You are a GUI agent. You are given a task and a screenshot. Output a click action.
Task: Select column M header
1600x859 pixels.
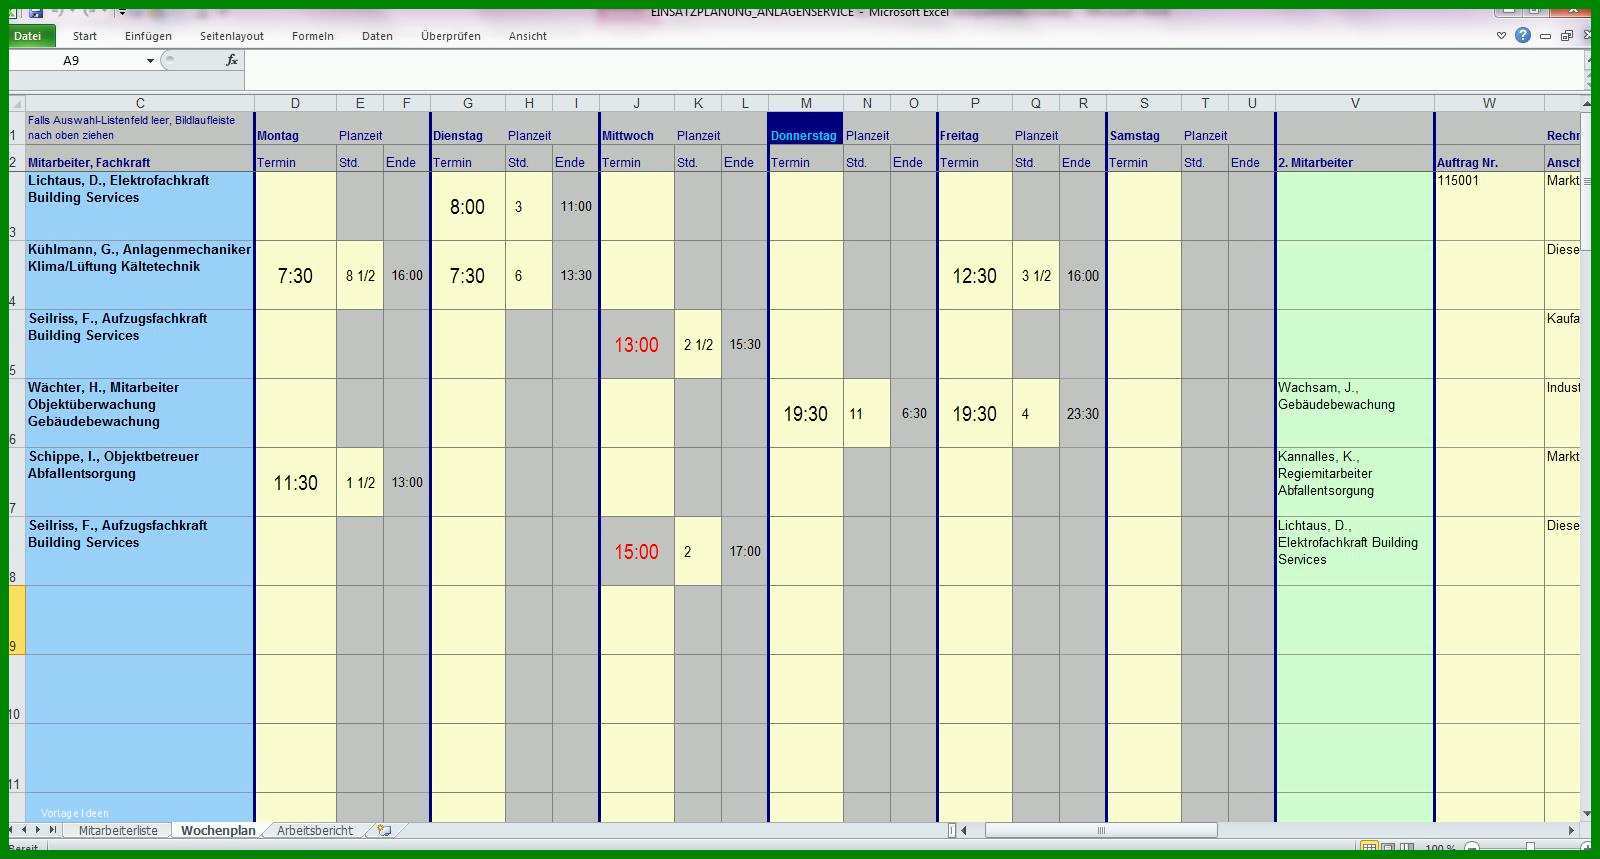click(806, 103)
